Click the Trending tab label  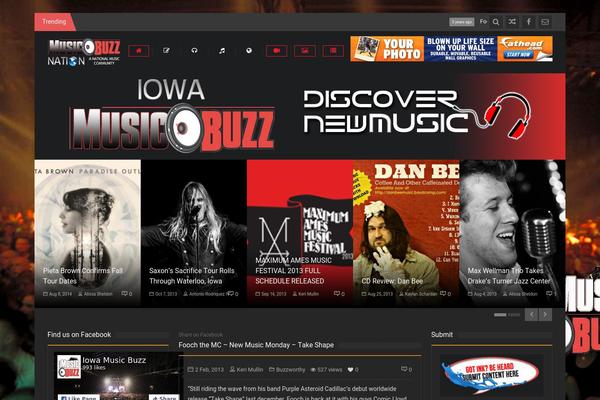[54, 22]
